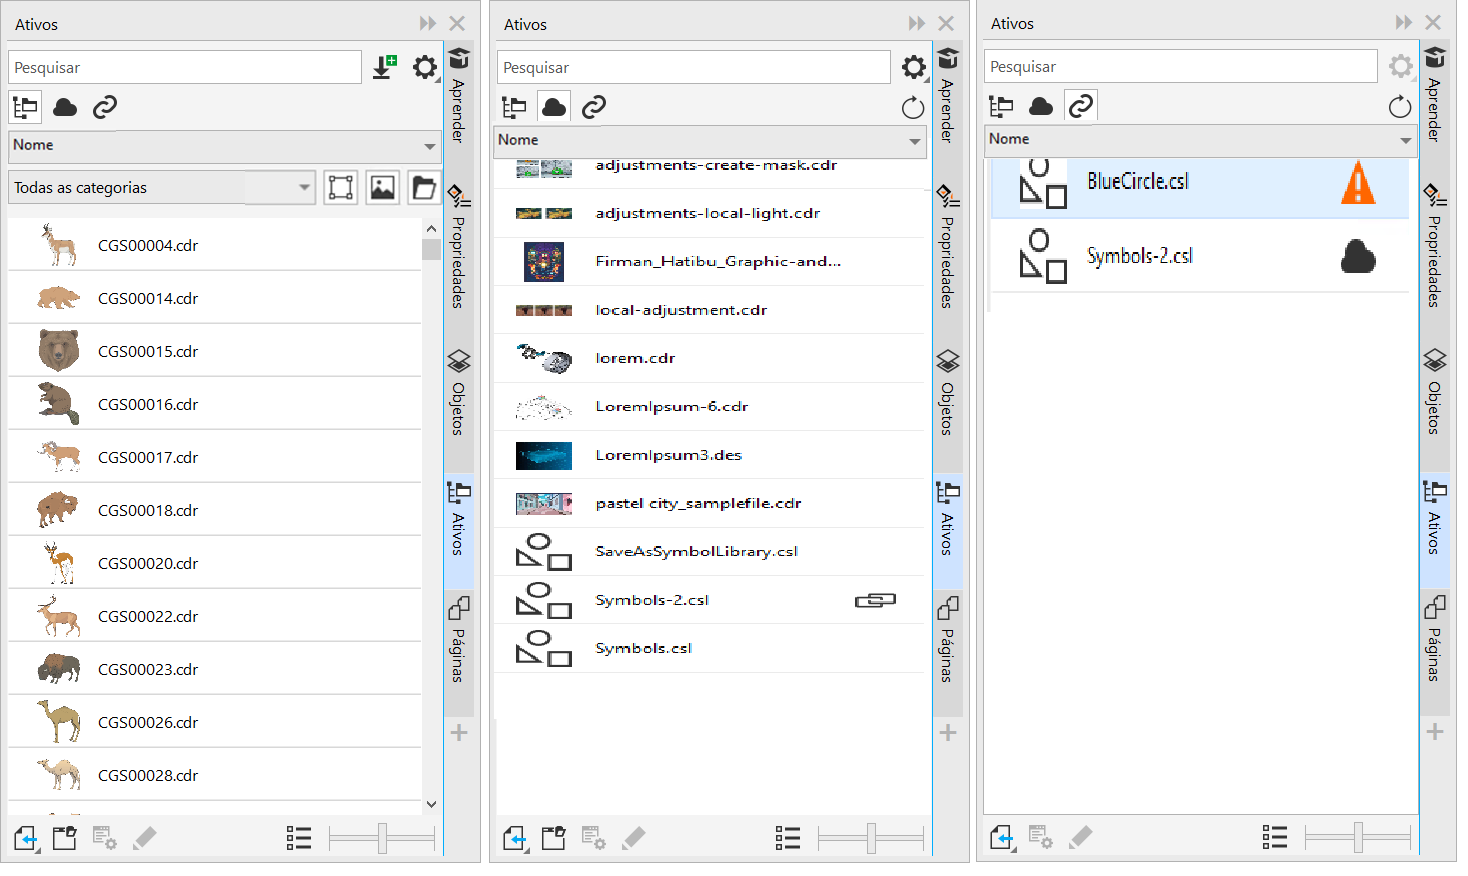Click the link icon on the middle panel's Symbols-2.csl row
Image resolution: width=1468 pixels, height=876 pixels.
875,600
